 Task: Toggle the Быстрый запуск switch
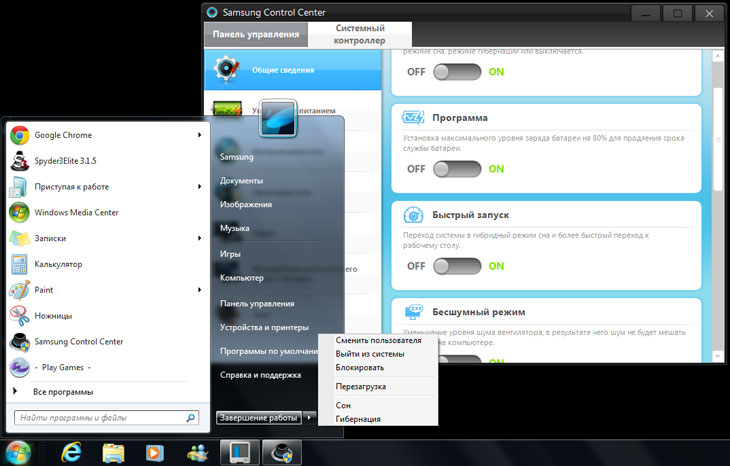(x=457, y=266)
